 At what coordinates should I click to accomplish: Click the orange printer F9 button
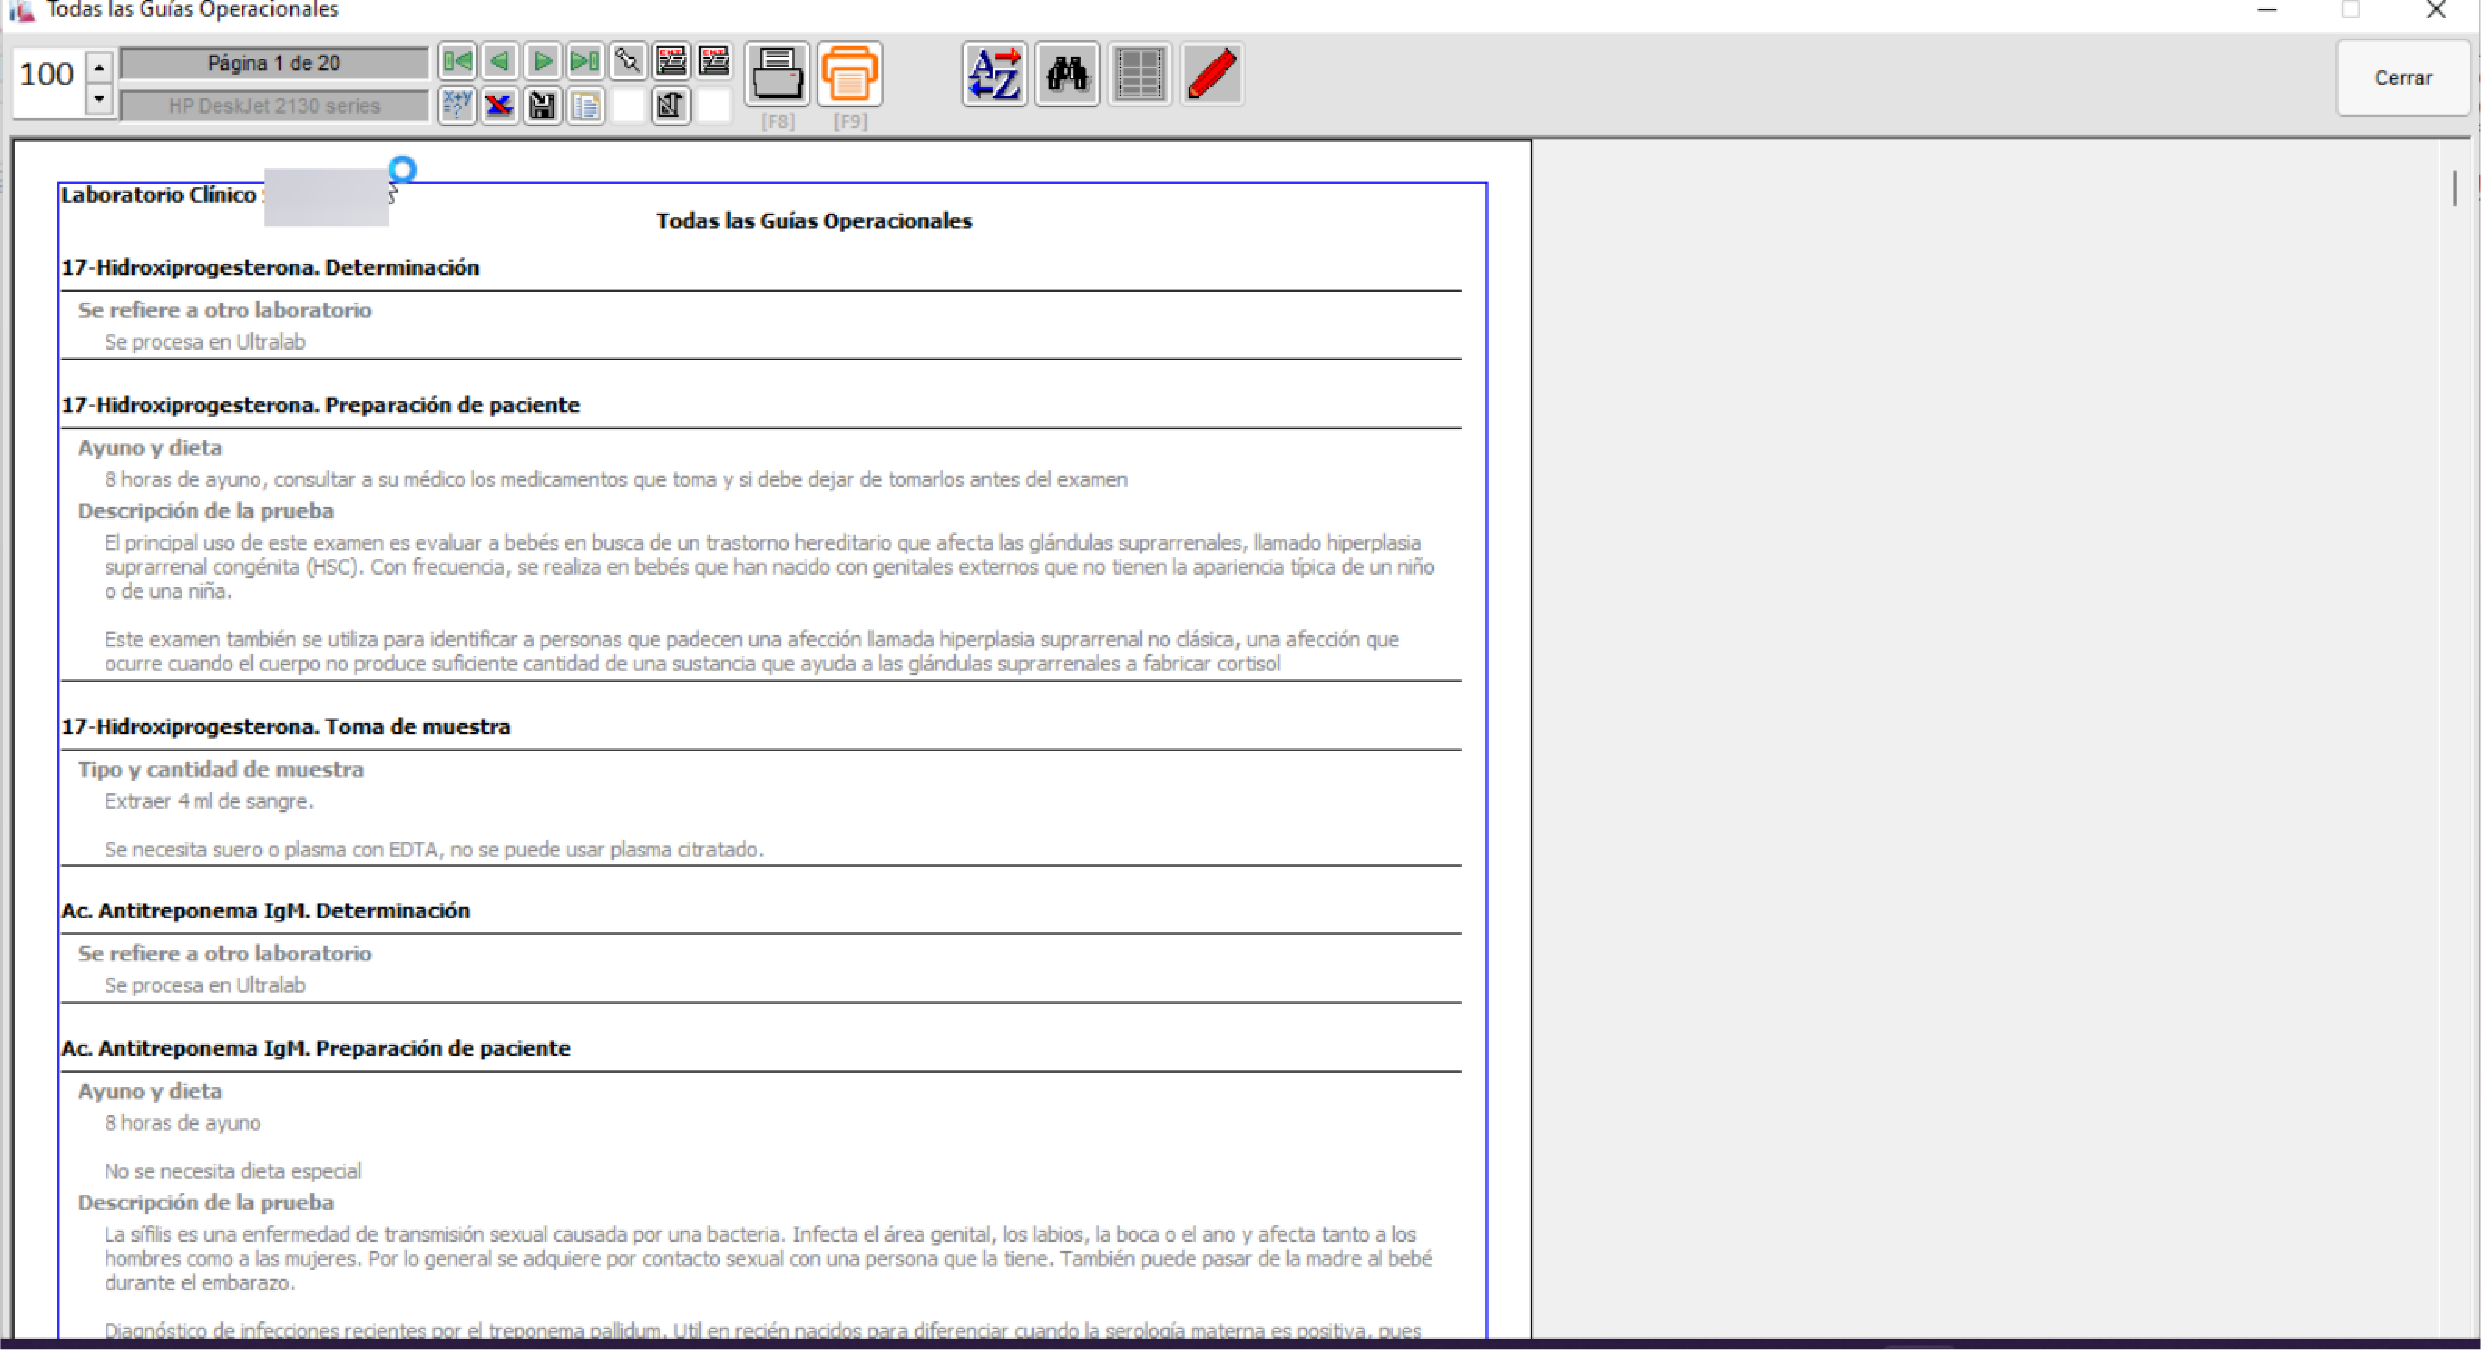click(x=850, y=74)
